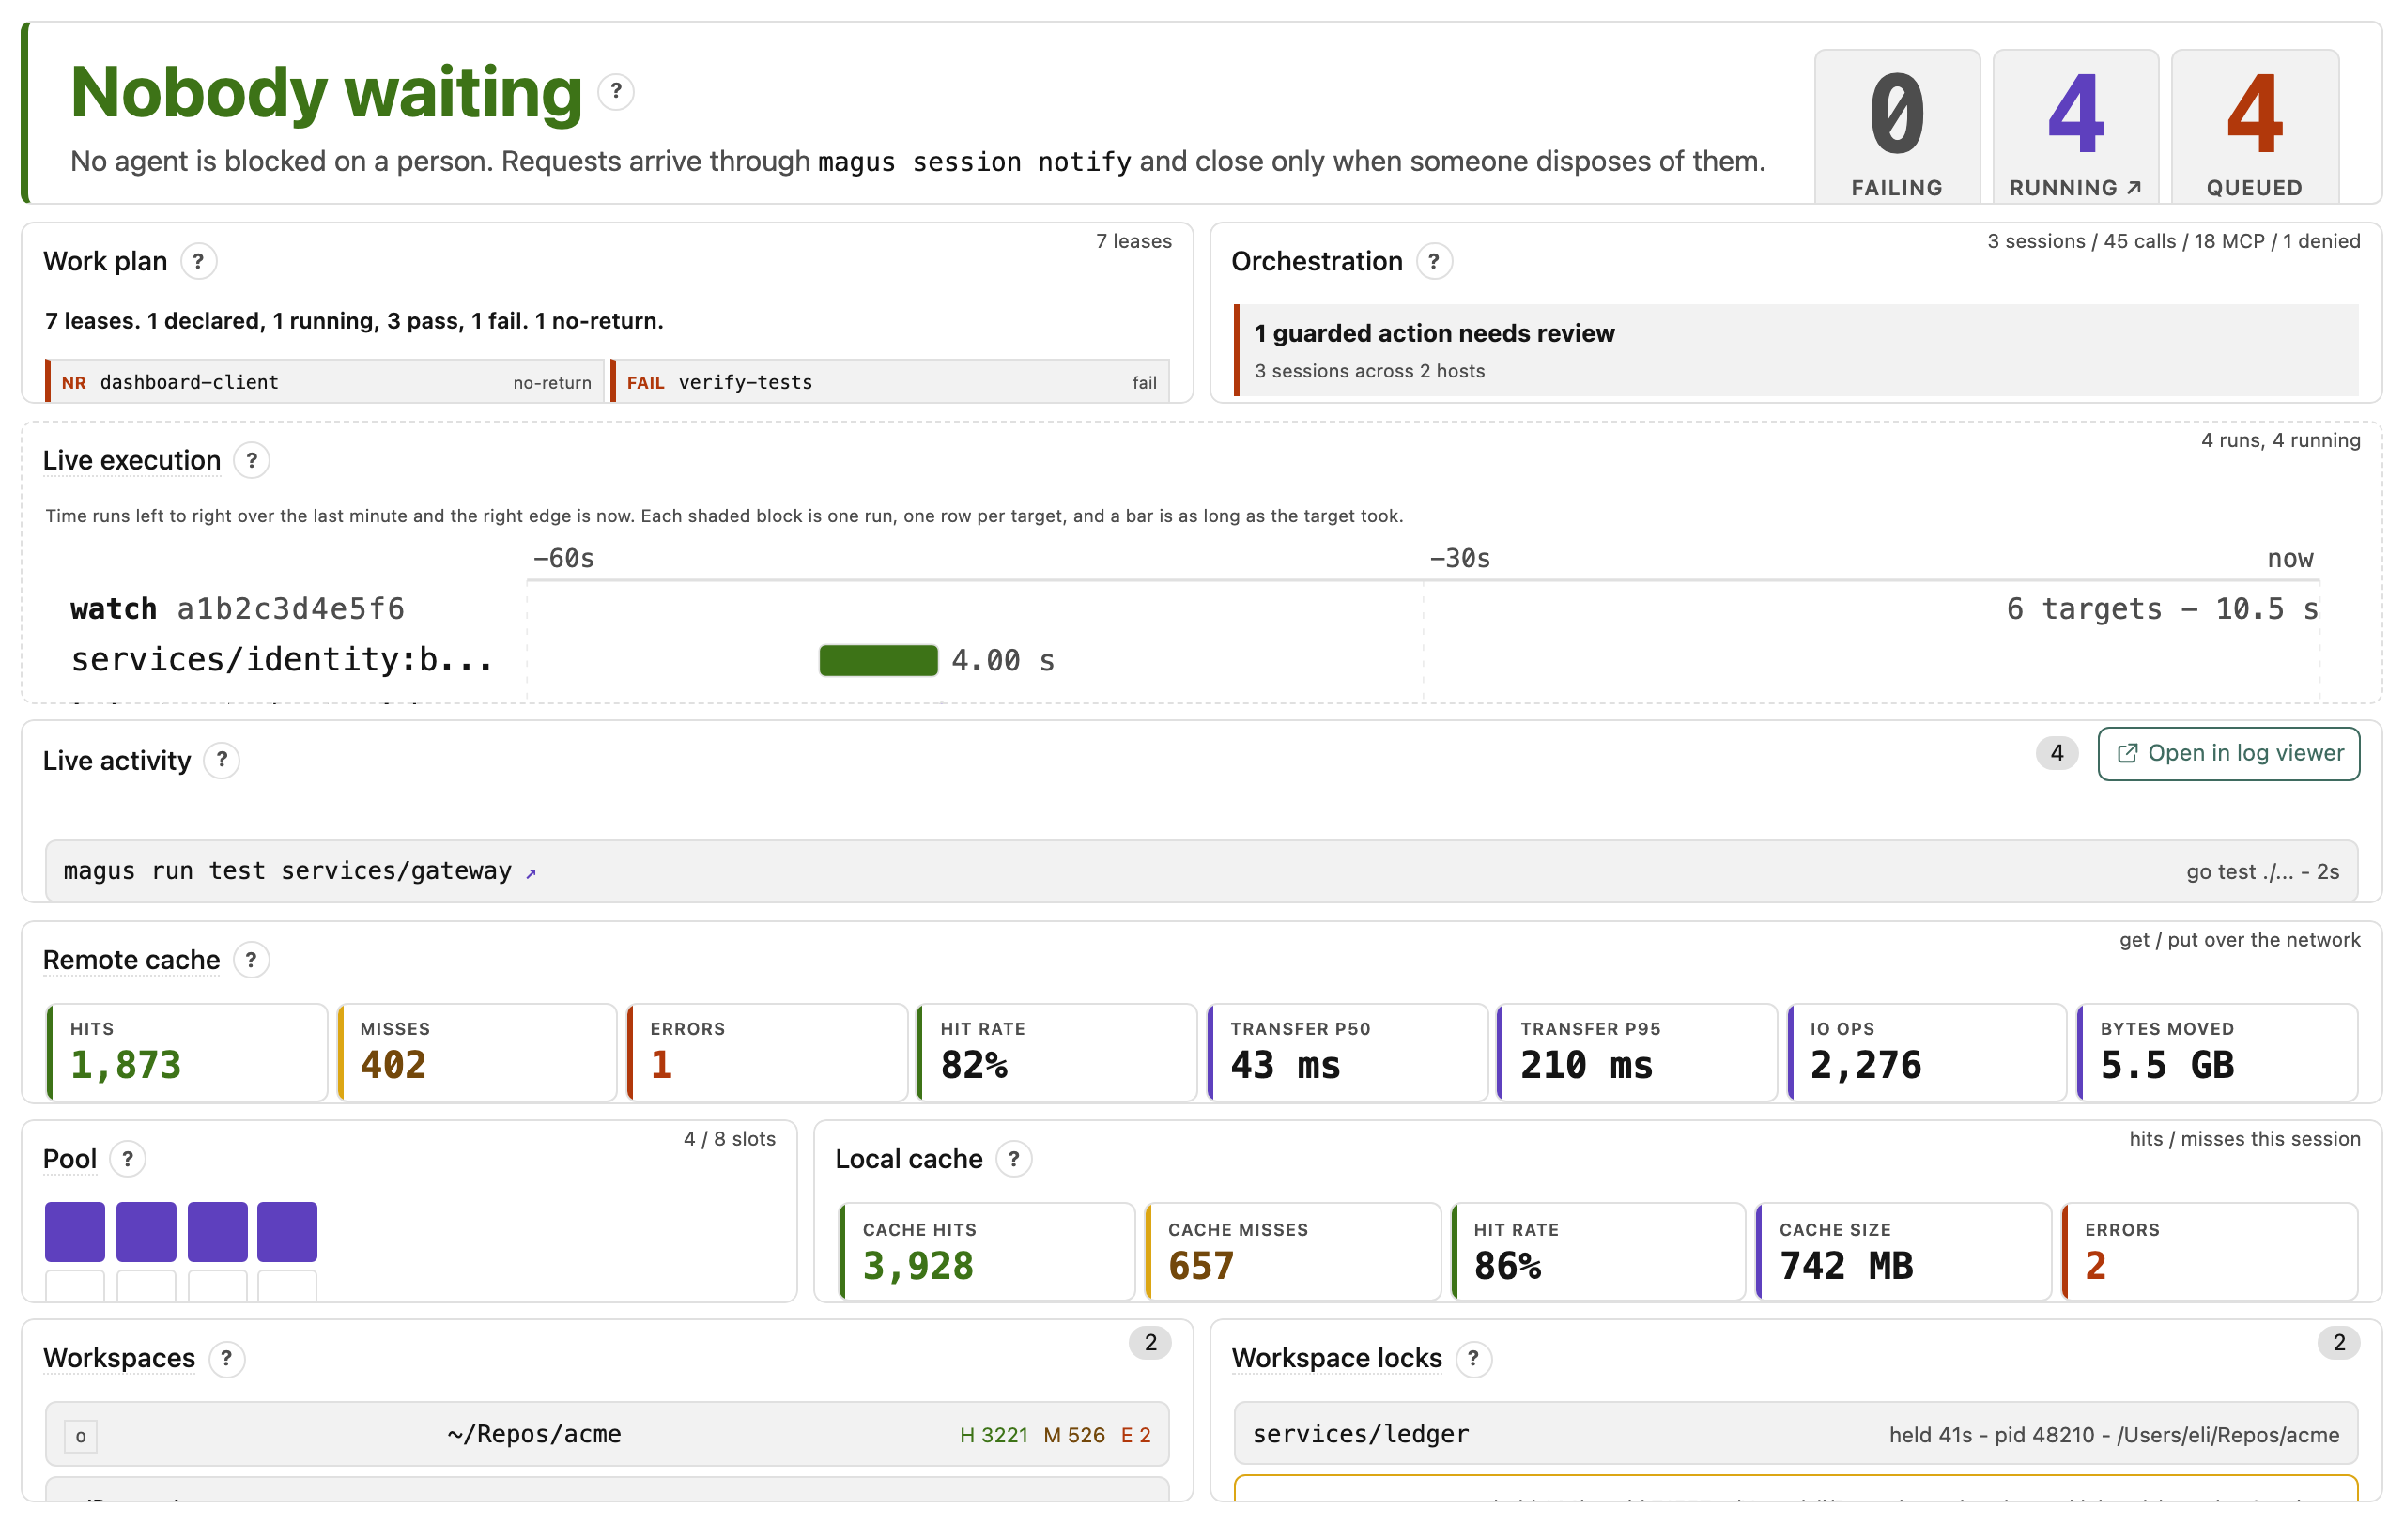Click the 6 targets – 10.5 s summary
The image size is (2404, 1540).
2162,609
